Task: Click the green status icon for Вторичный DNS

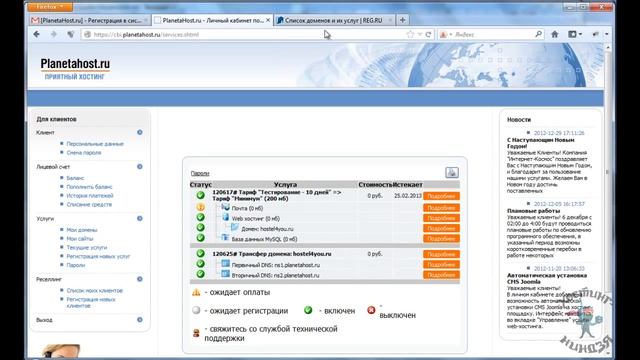Action: (x=200, y=274)
